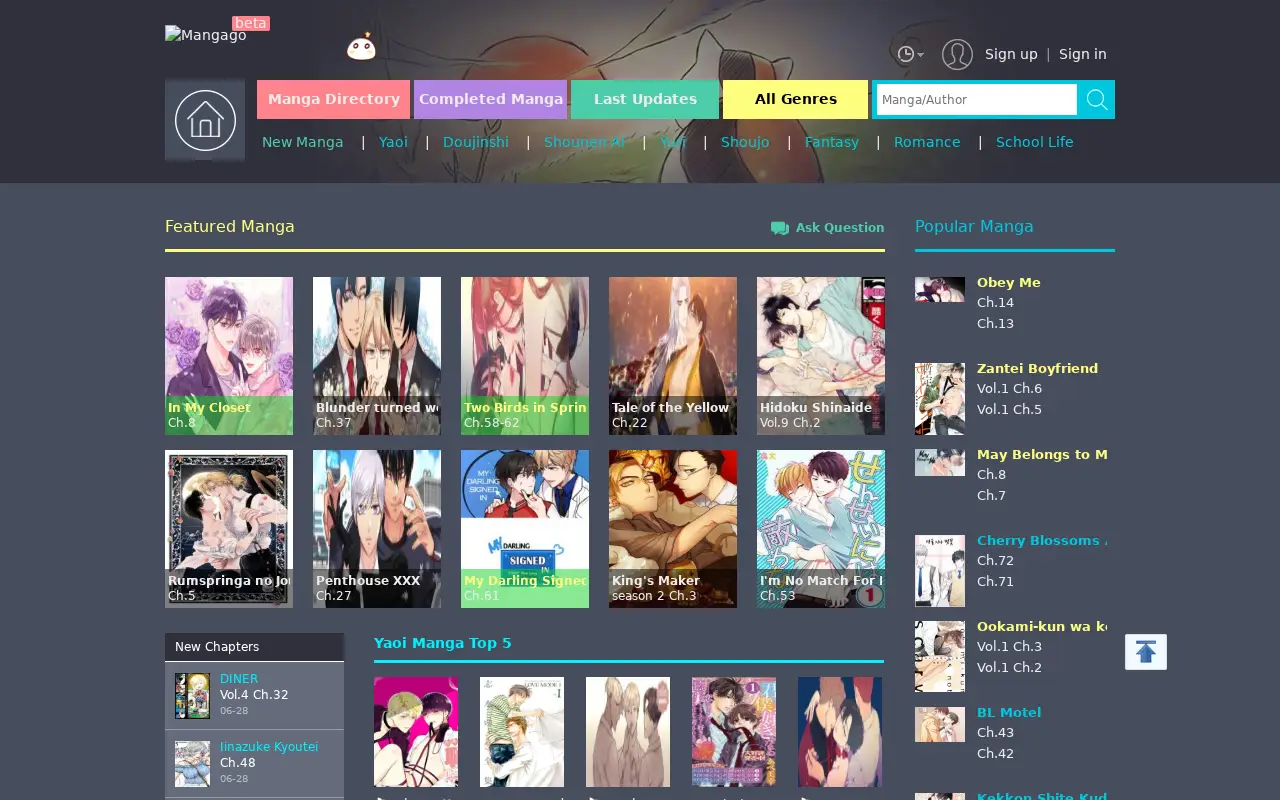Open the Tale of the Yellow cover
Image resolution: width=1280 pixels, height=800 pixels.
(x=673, y=356)
